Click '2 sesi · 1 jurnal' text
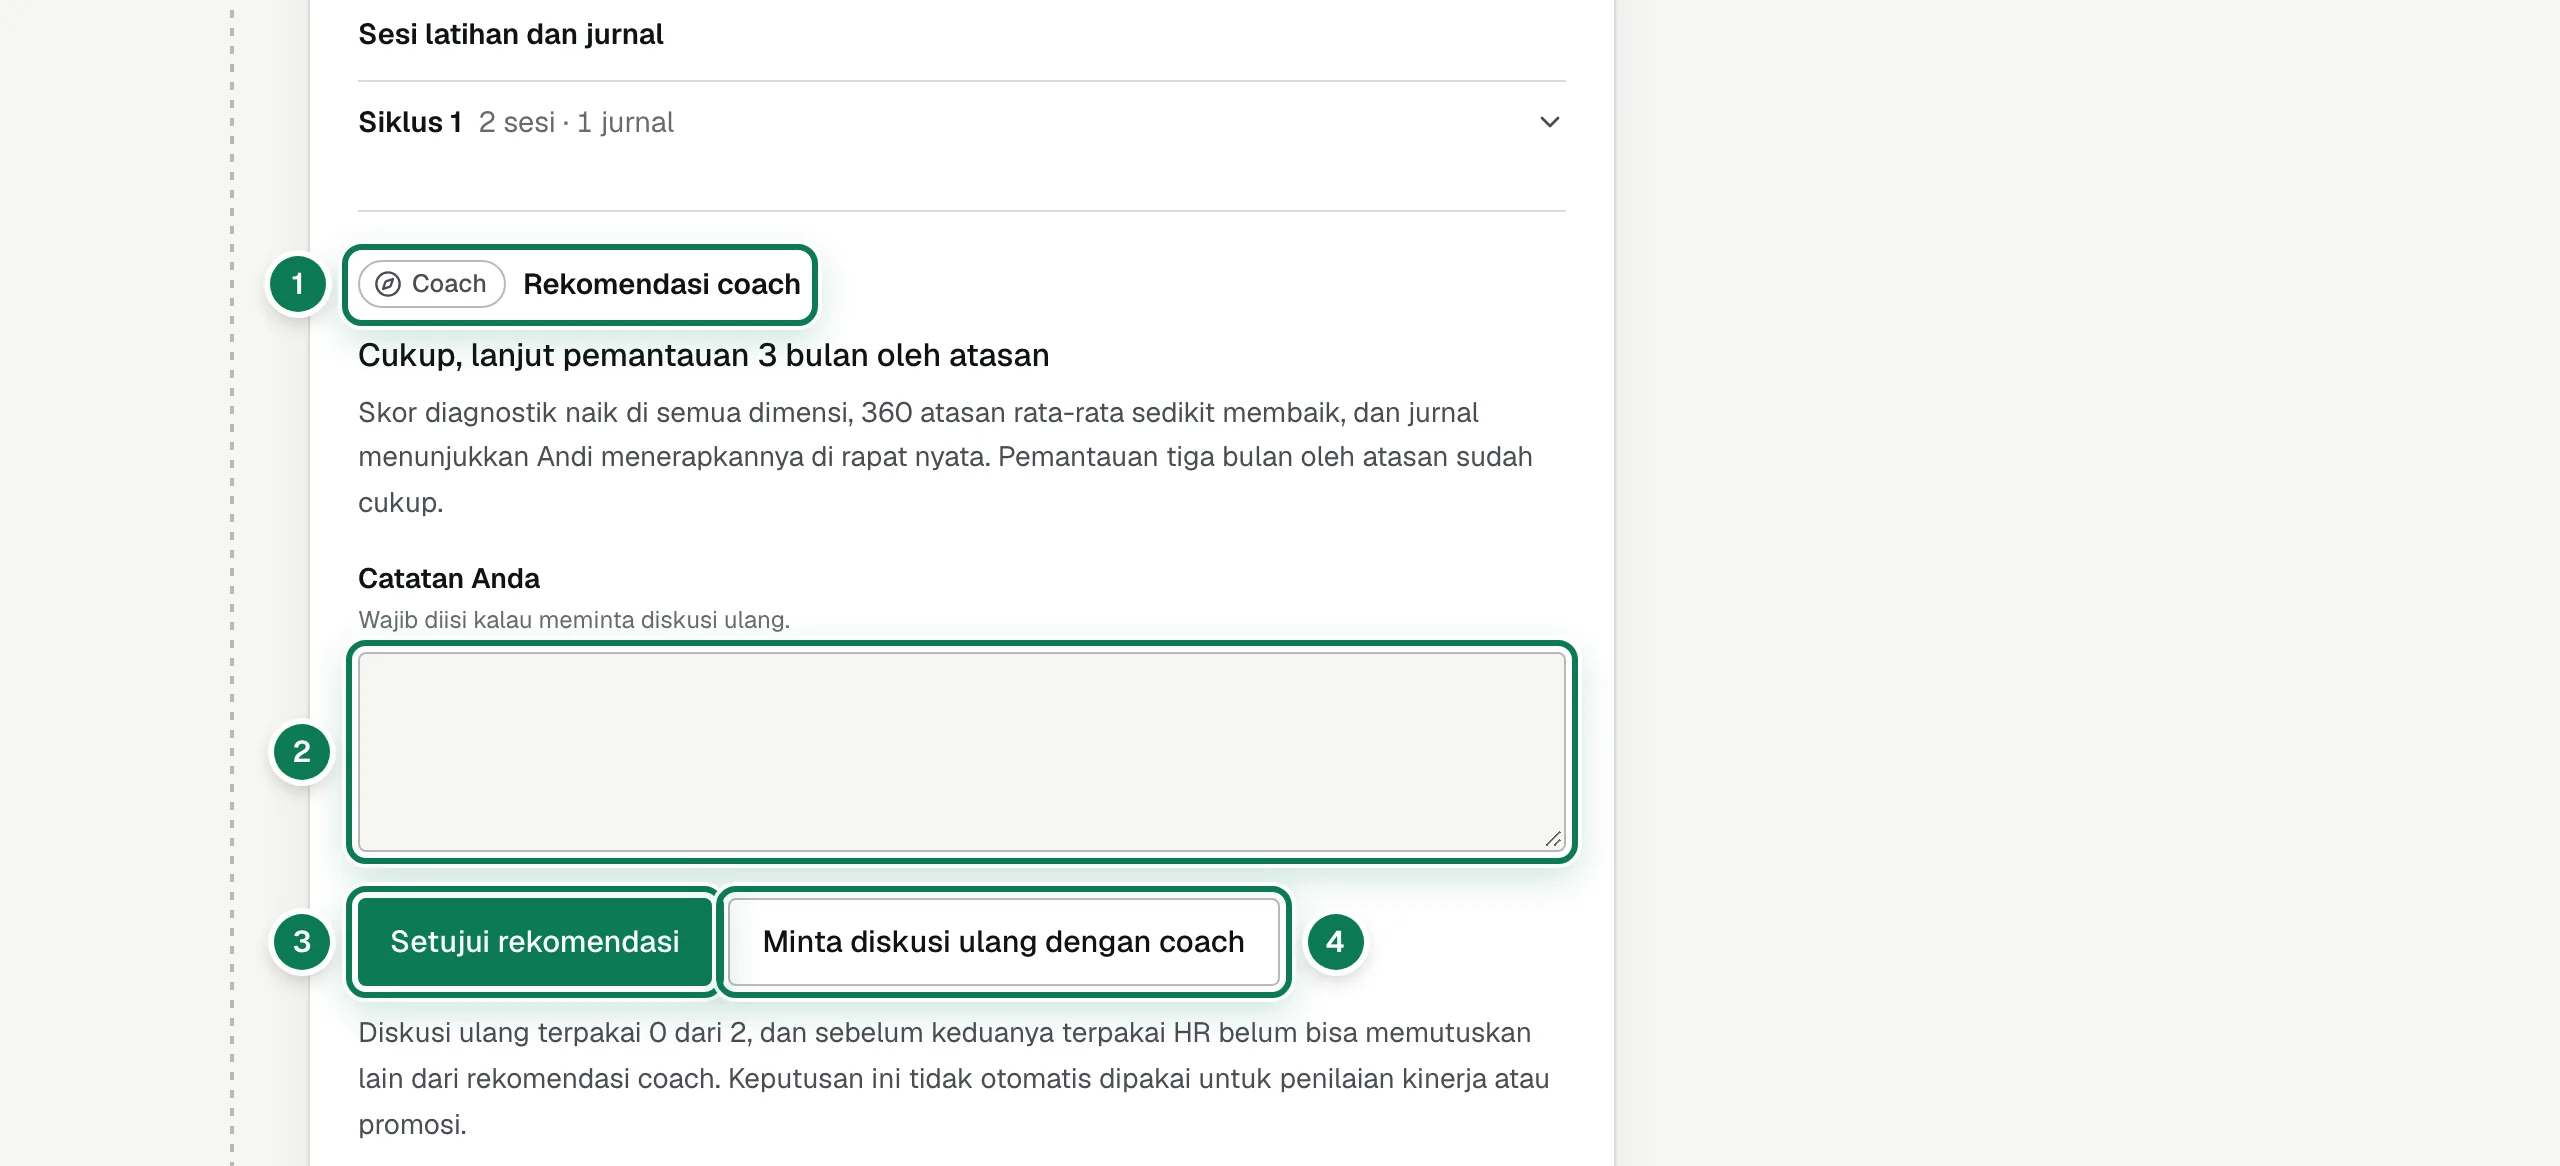Image resolution: width=2560 pixels, height=1166 pixels. (x=576, y=122)
